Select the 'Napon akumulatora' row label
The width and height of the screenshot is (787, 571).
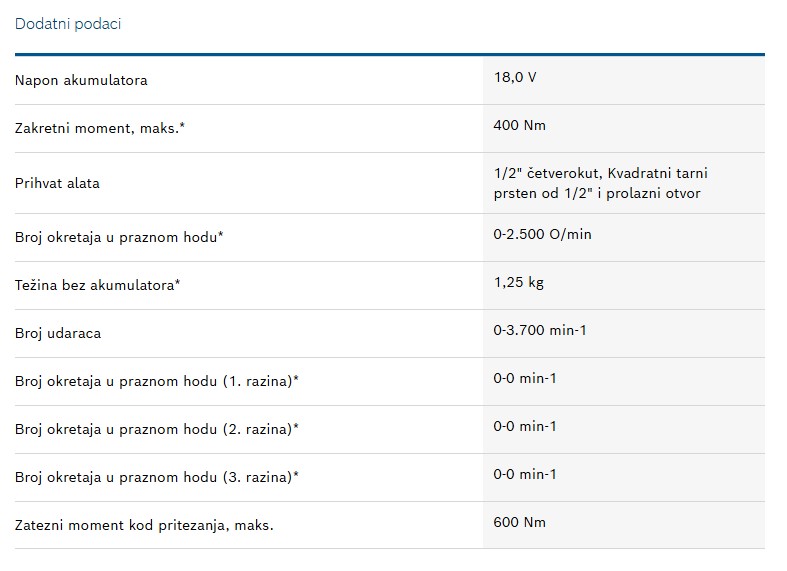click(81, 80)
